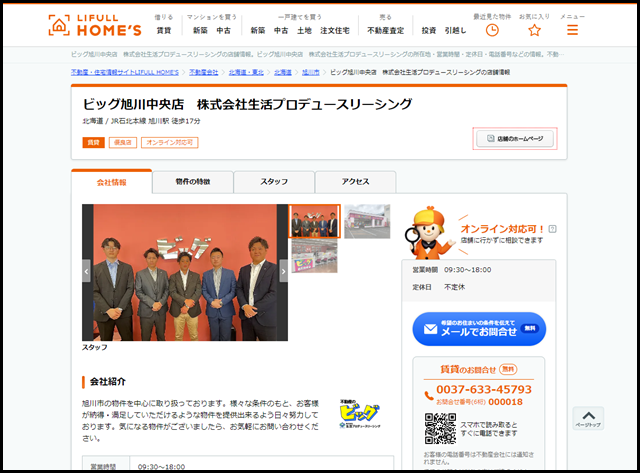Select store interior photo thumbnail
Image resolution: width=640 pixels, height=473 pixels.
(314, 256)
